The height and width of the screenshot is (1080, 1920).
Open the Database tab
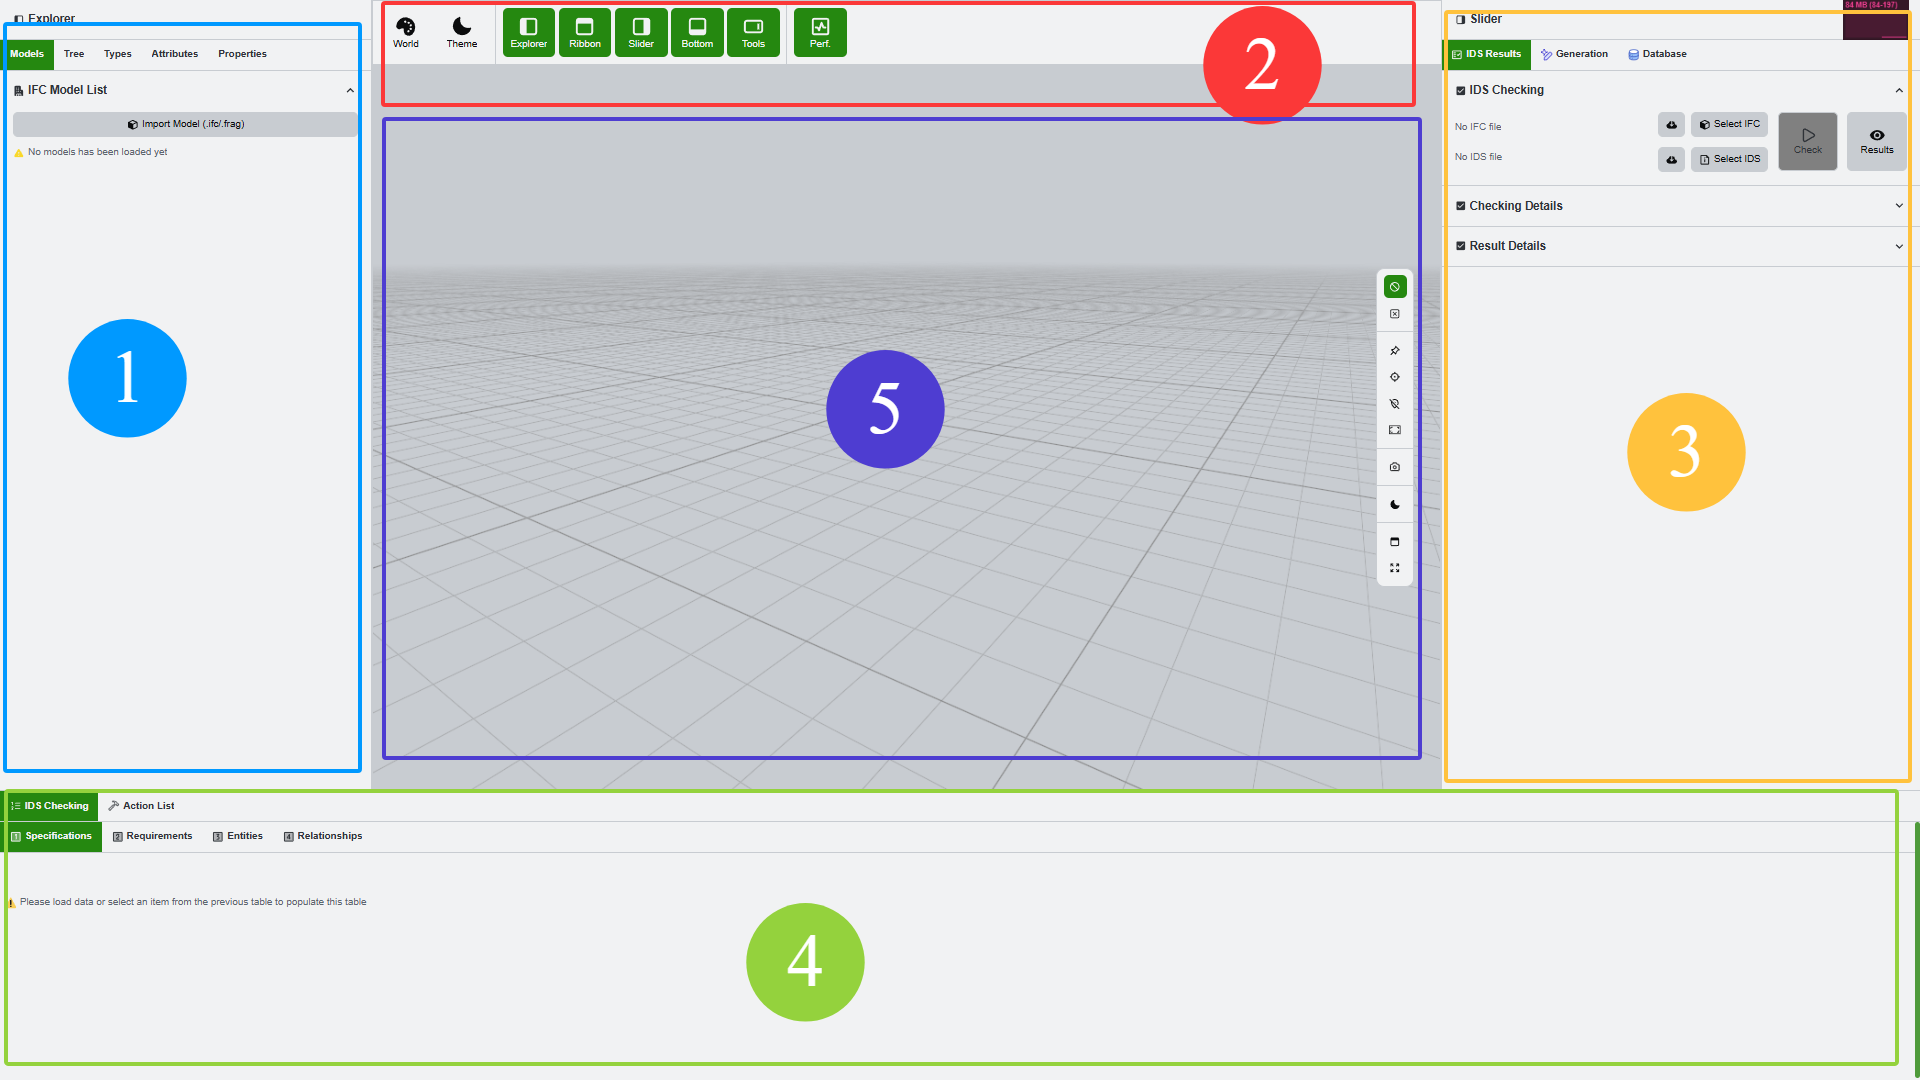pos(1657,54)
